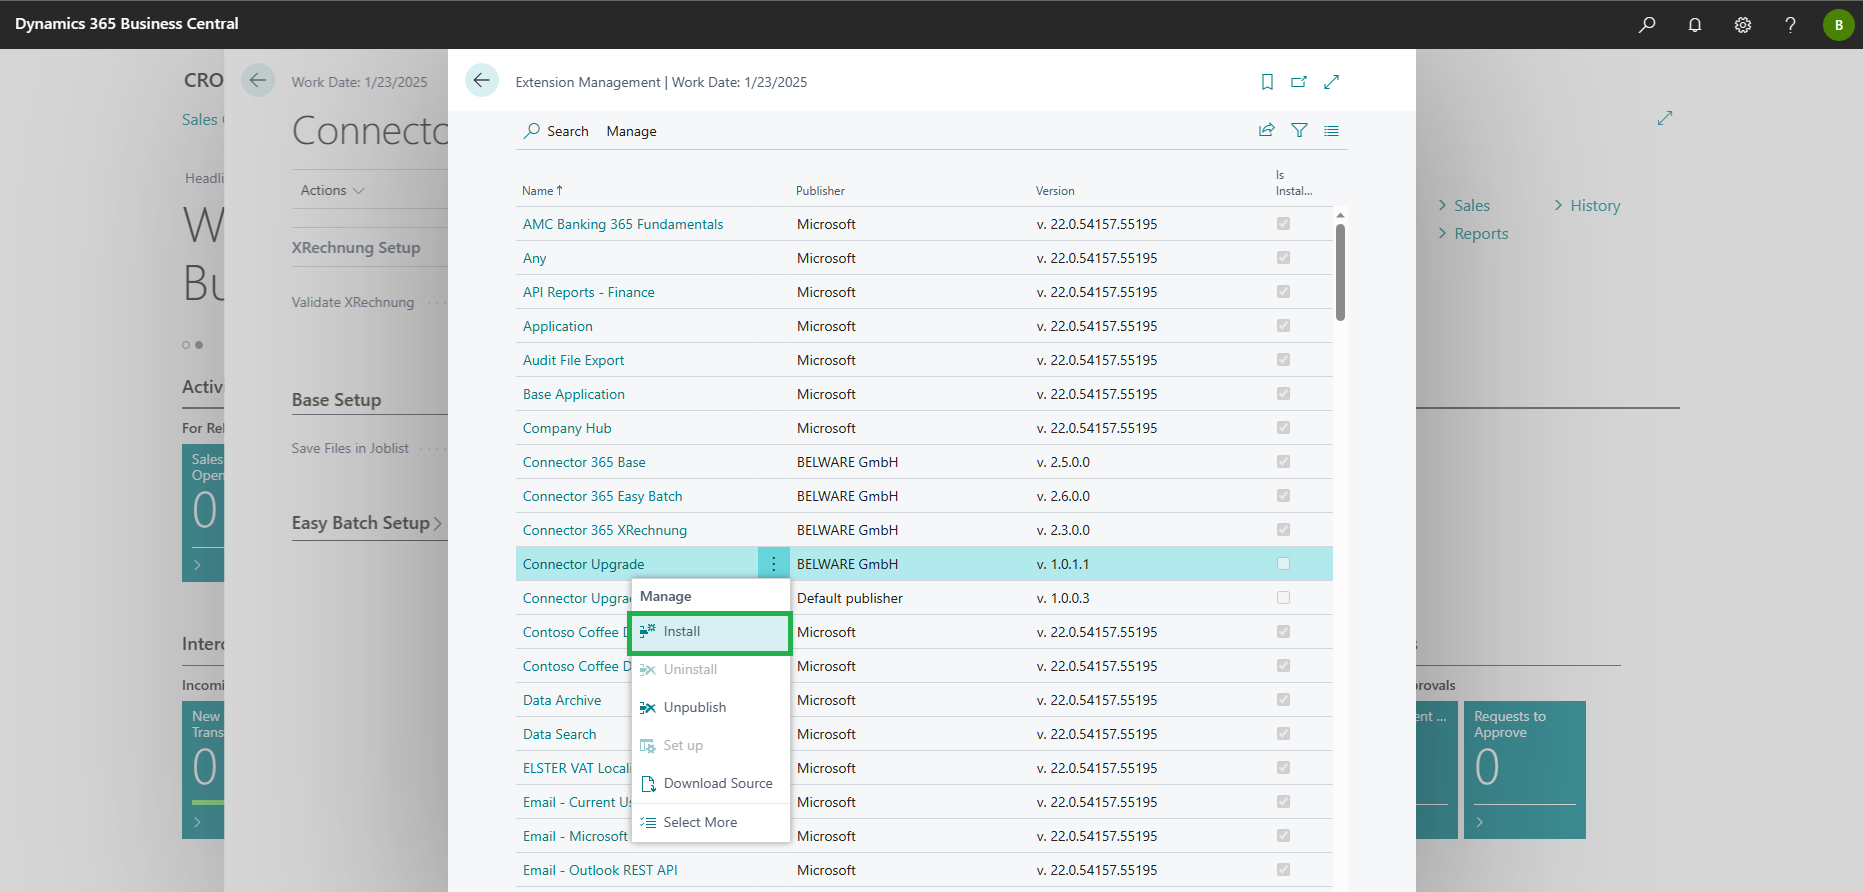Open the search magnifier in top bar
Screen dimensions: 1863x892
pos(1647,25)
